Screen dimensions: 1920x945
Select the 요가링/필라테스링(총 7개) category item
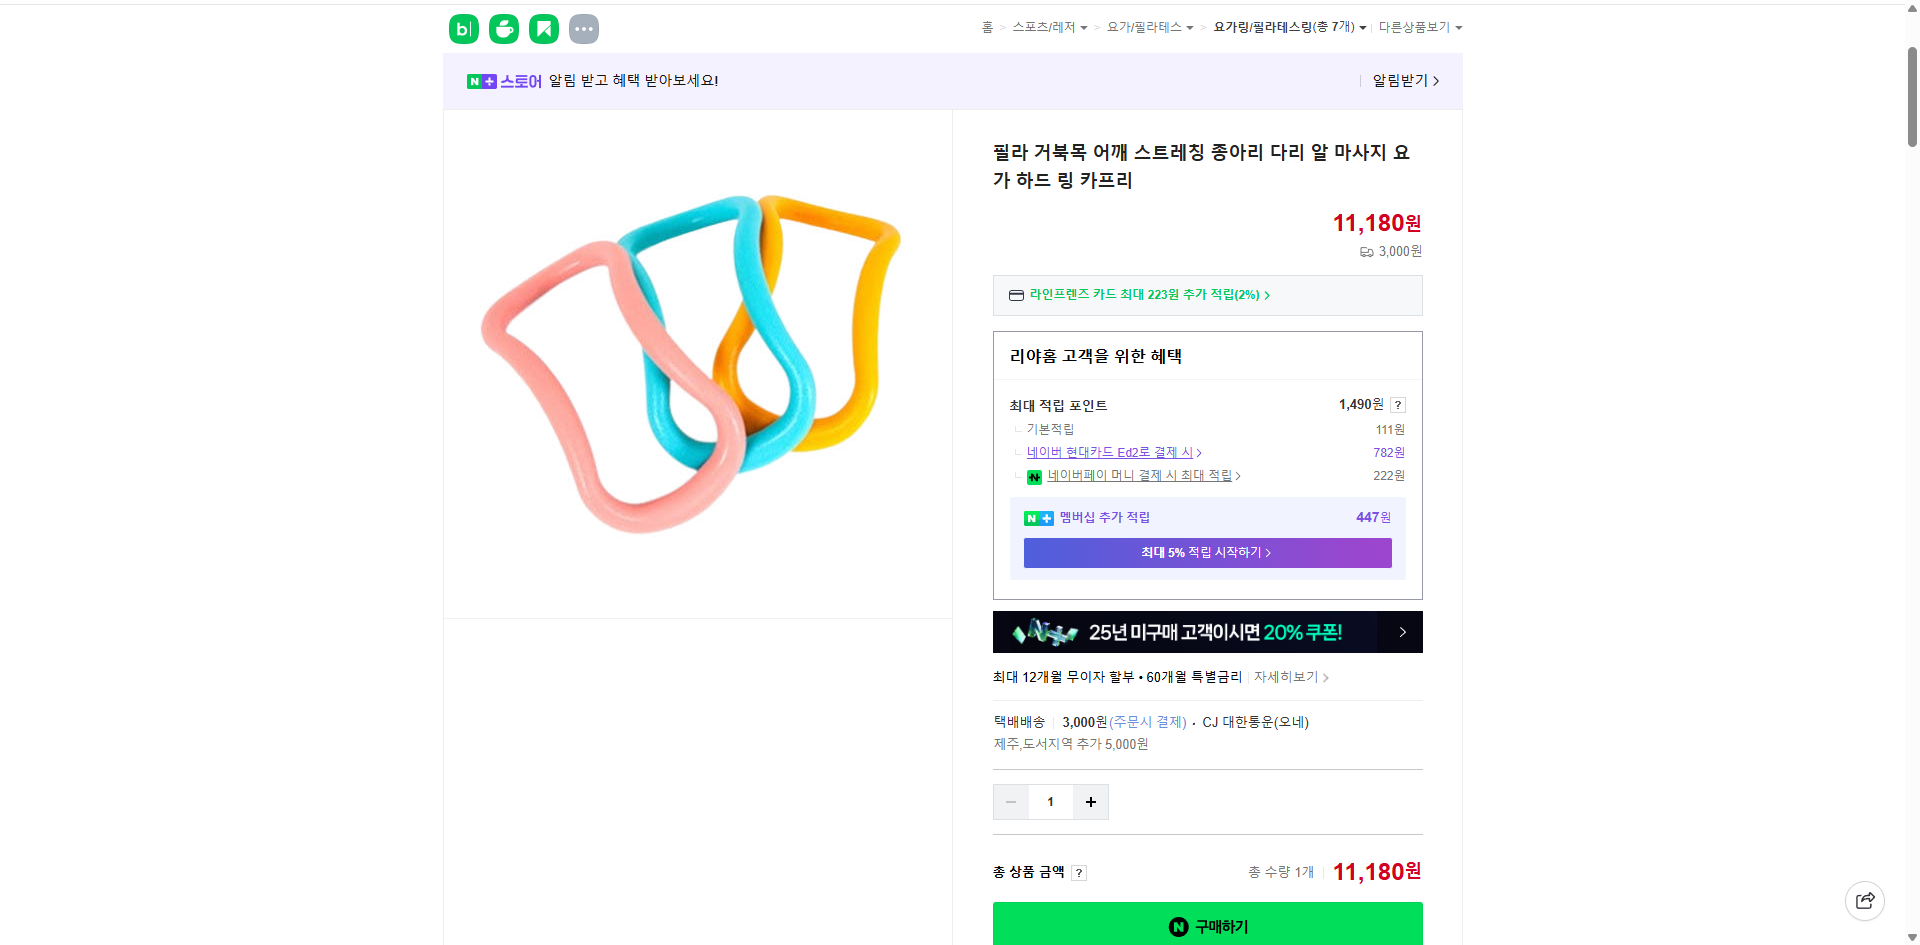(1287, 27)
